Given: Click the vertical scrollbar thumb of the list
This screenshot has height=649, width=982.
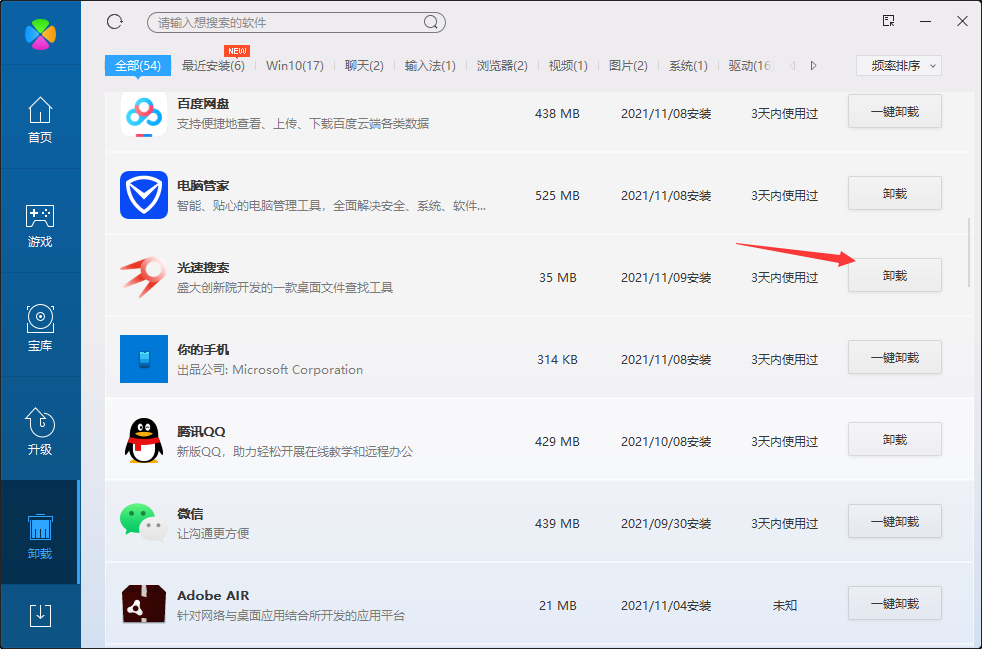Looking at the screenshot, I should coord(969,252).
